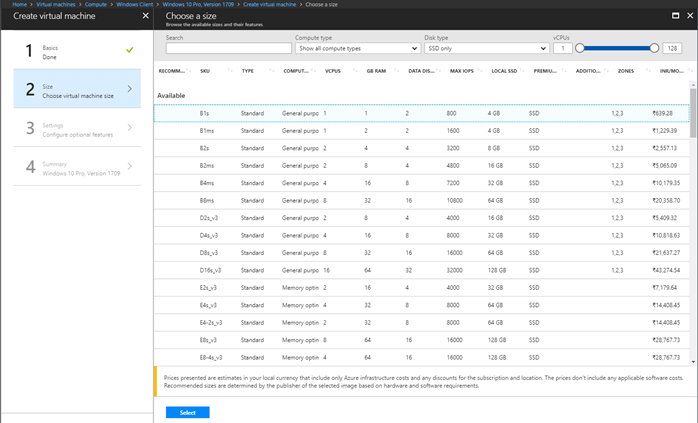
Task: Open Virtual machines breadcrumb link
Action: pyautogui.click(x=56, y=4)
